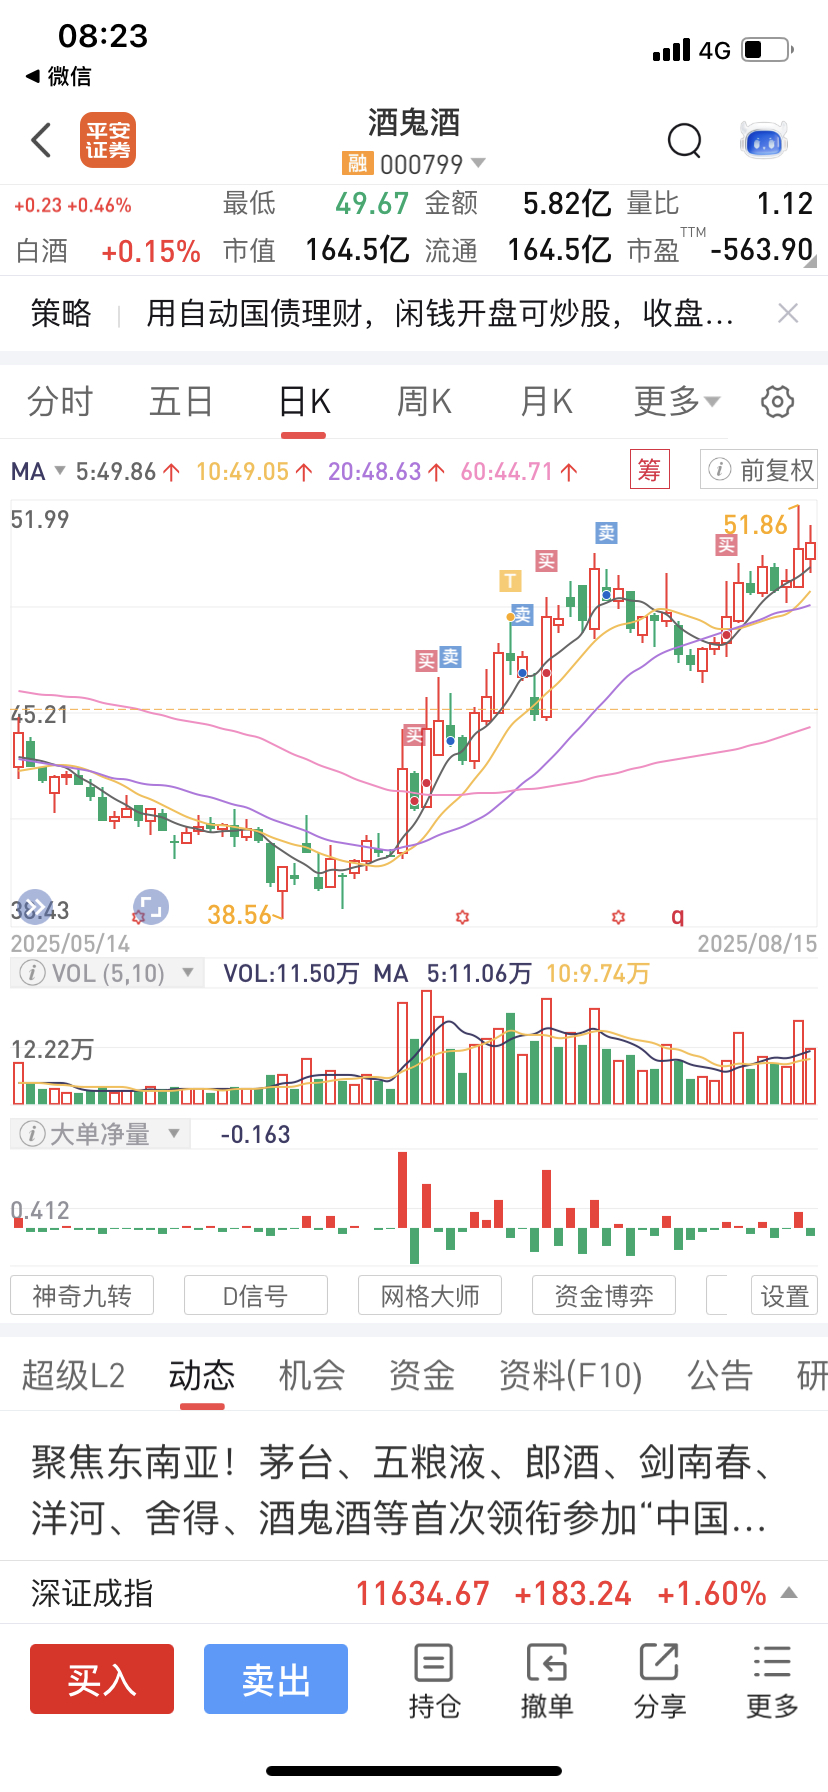This screenshot has width=828, height=1792.
Task: Tap the 资金博弈 indicator button
Action: [604, 1295]
